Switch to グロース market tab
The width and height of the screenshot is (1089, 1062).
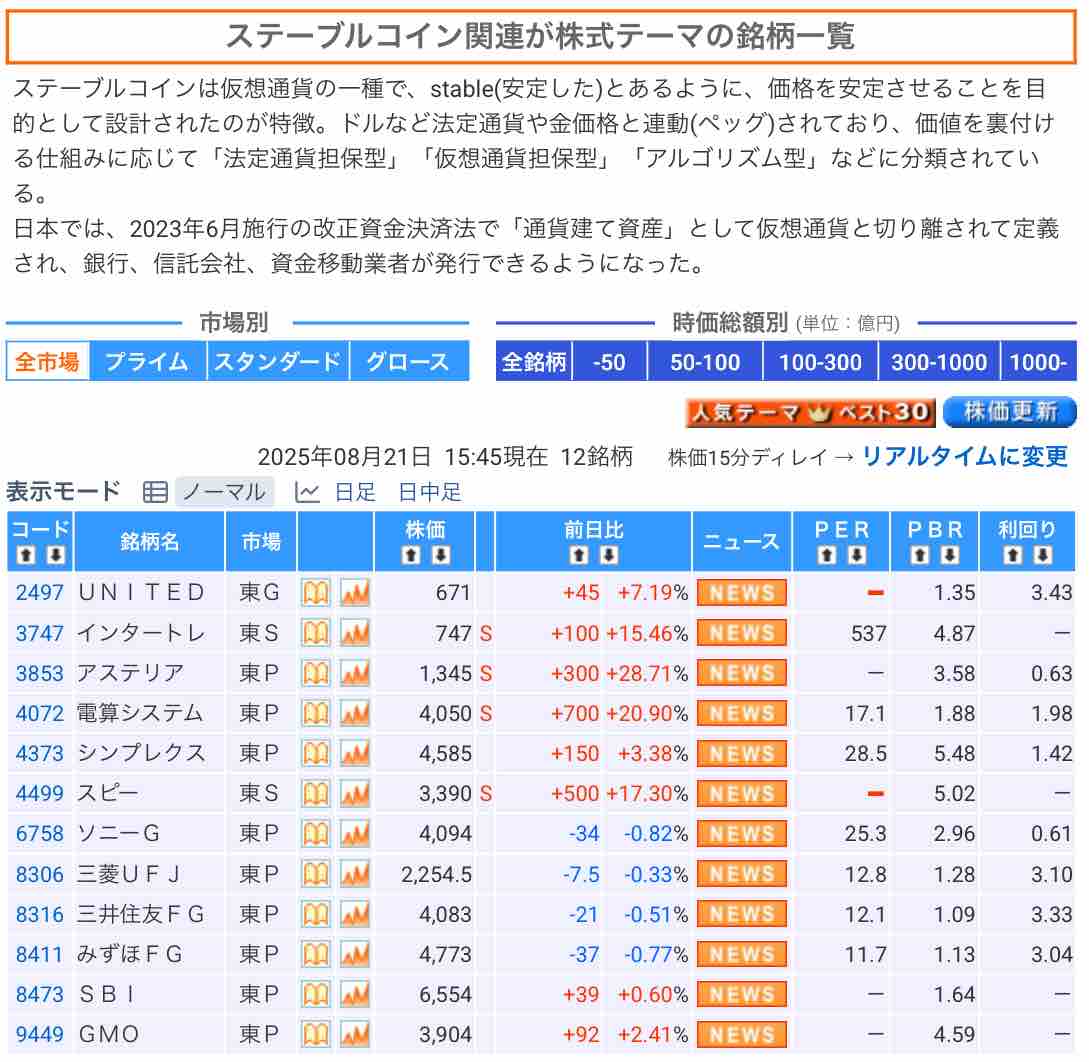[x=409, y=362]
